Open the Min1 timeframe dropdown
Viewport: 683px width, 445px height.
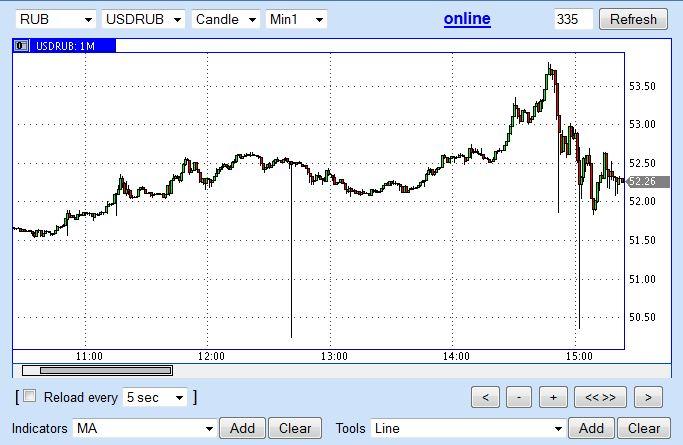(296, 19)
